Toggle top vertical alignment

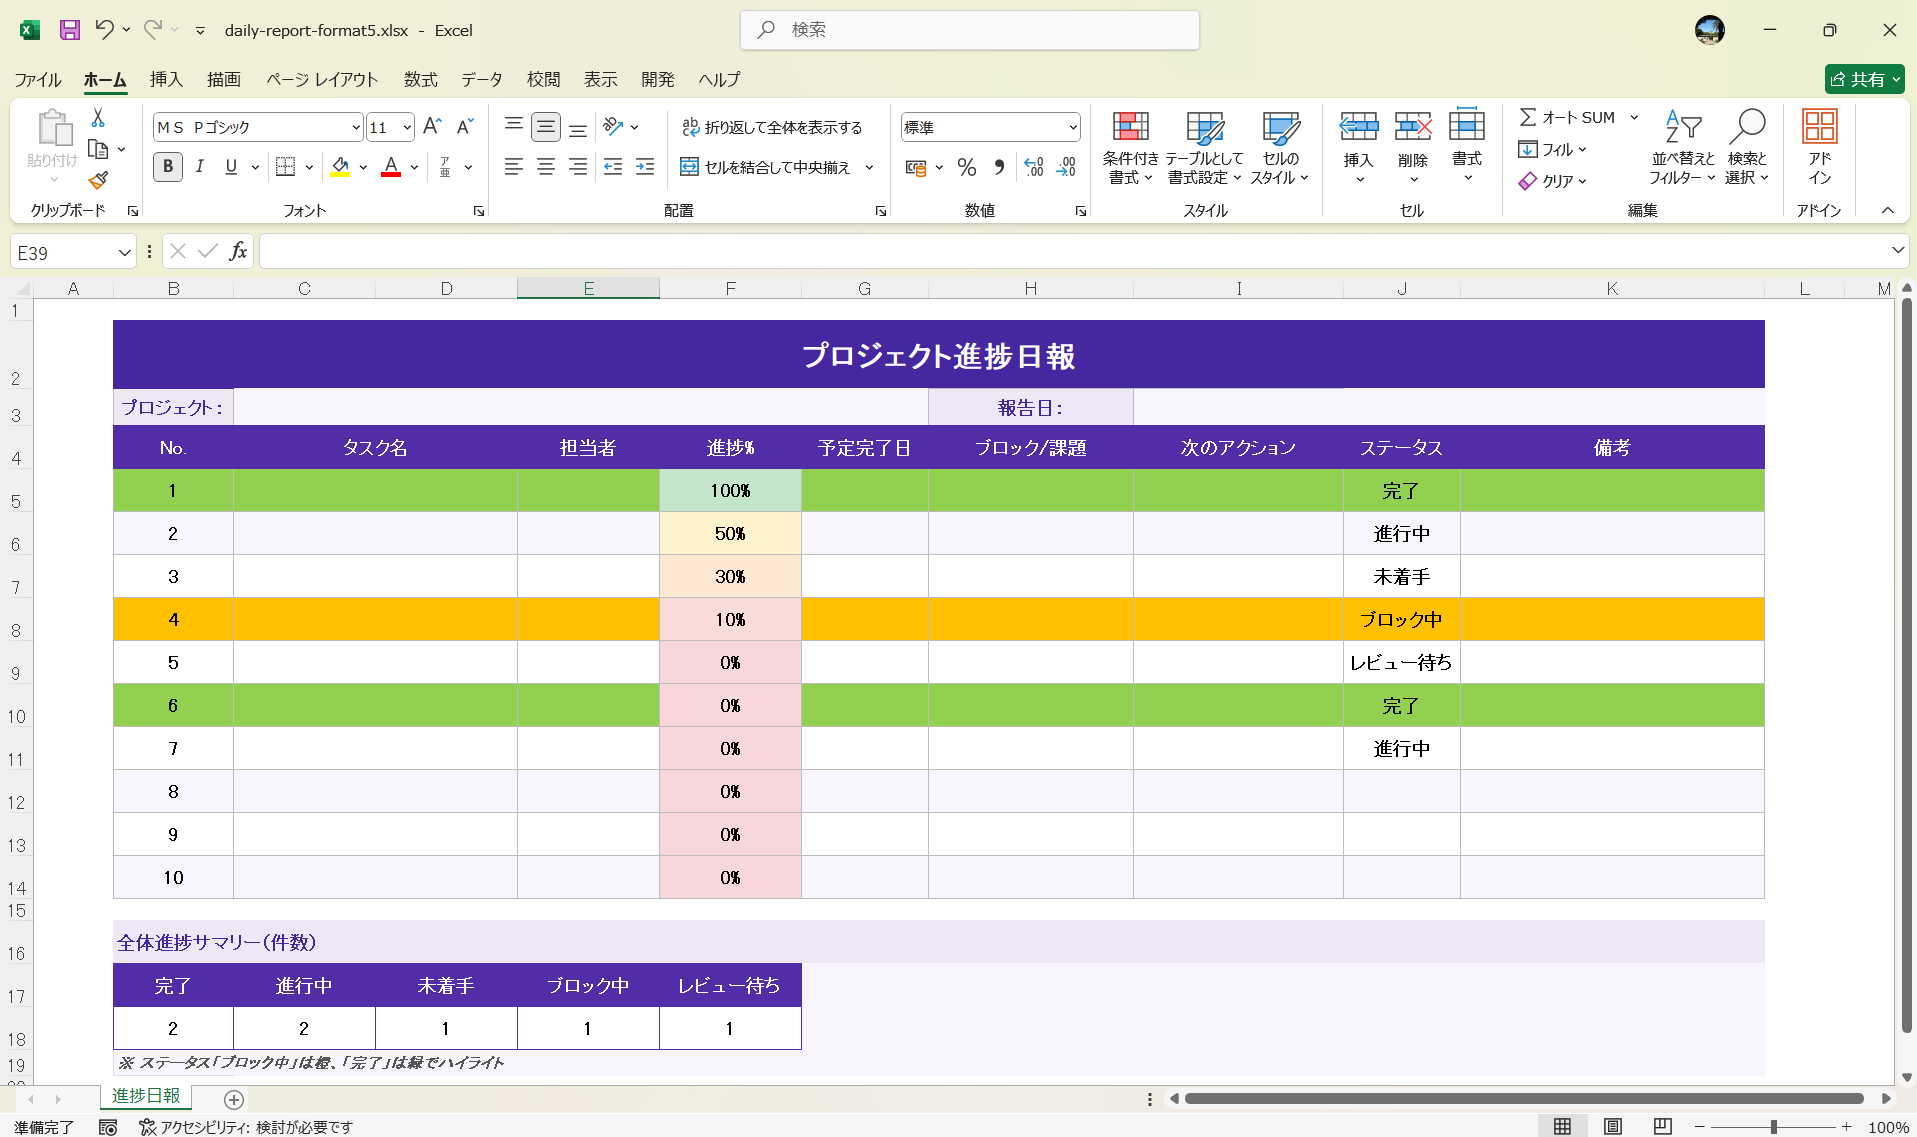[514, 127]
